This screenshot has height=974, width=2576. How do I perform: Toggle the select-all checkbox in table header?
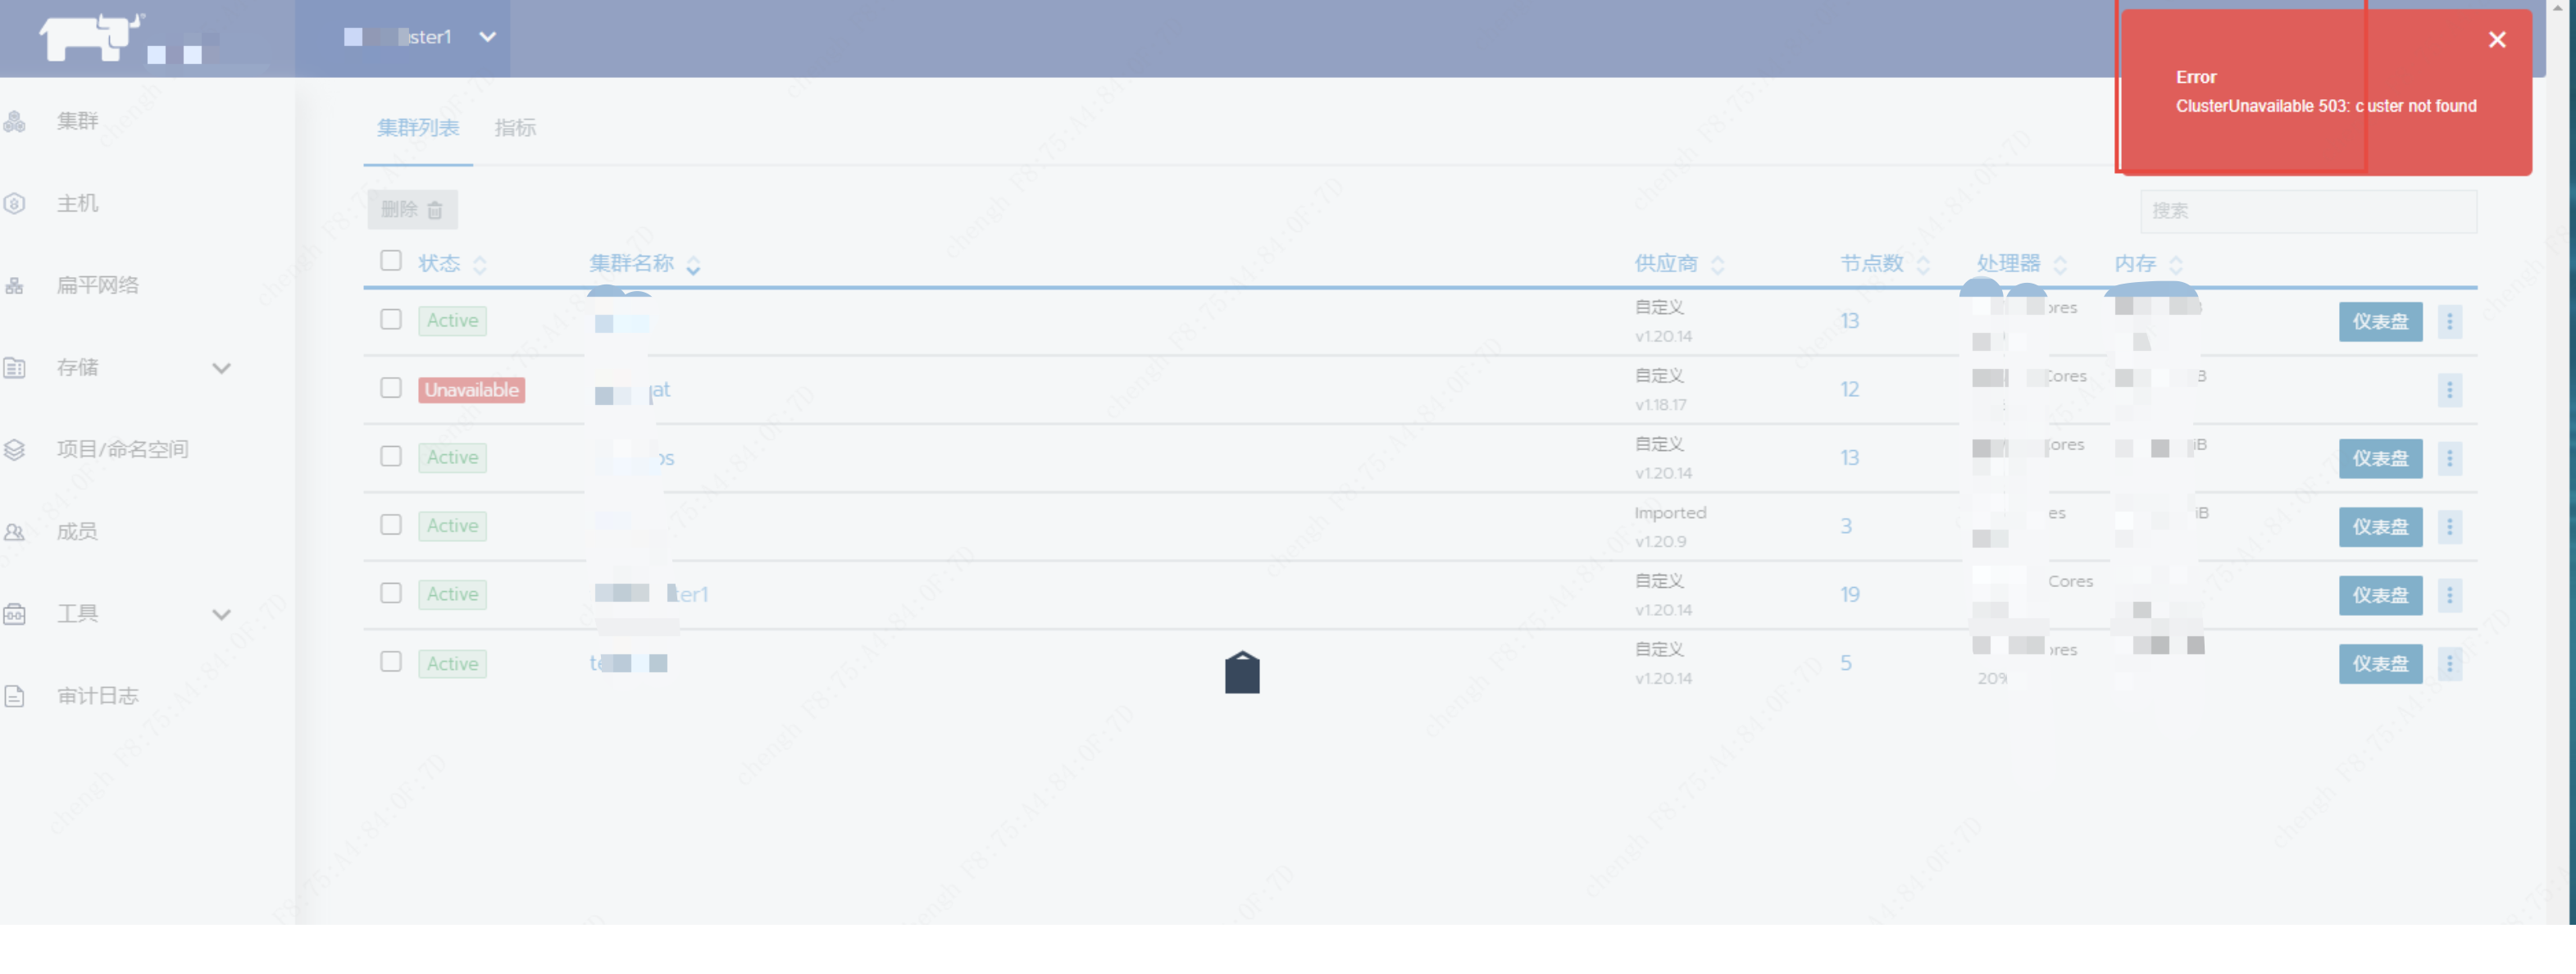pos(391,261)
